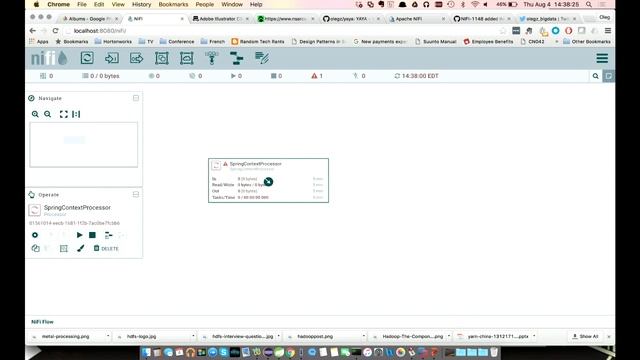Screen dimensions: 640x360
Task: Click the bookmark star in address bar
Action: click(x=503, y=31)
